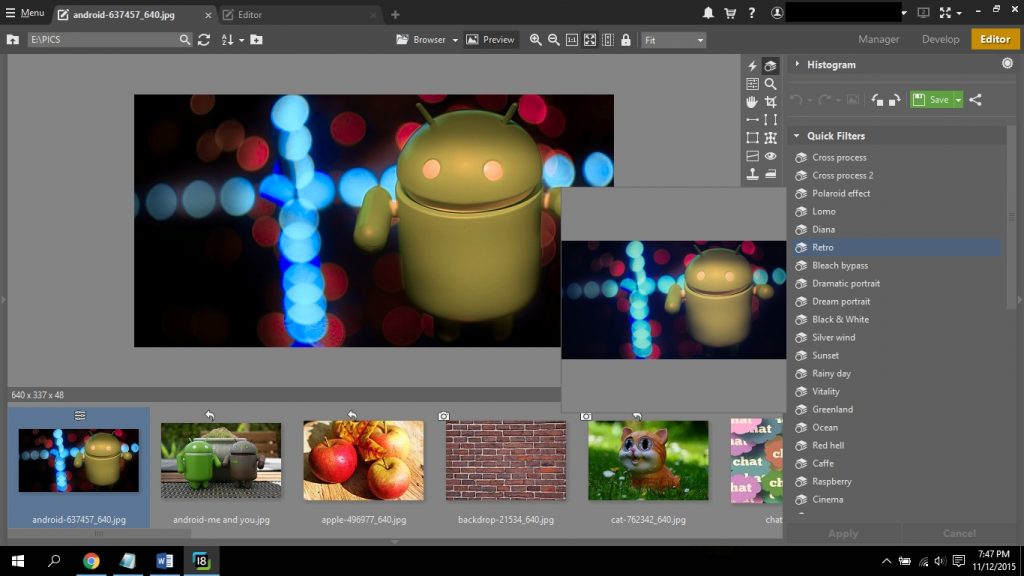Select the Horizon alignment tool

752,120
